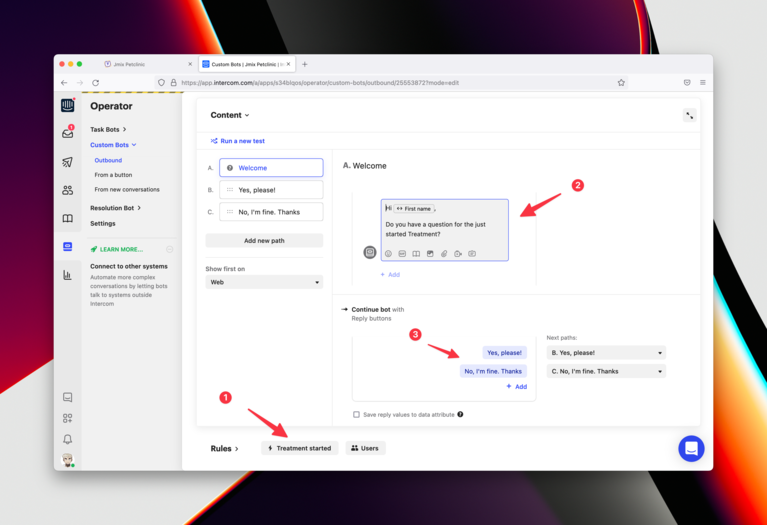The height and width of the screenshot is (525, 767).
Task: Select the Operator bot sidebar icon
Action: coord(68,246)
